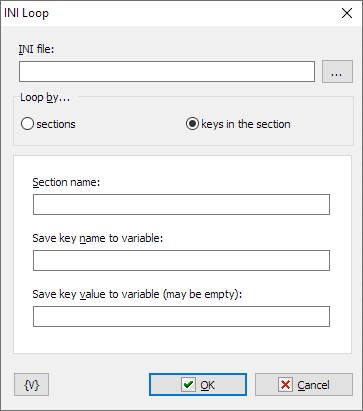The width and height of the screenshot is (363, 411).
Task: Close the INI Loop dialog window
Action: point(347,13)
